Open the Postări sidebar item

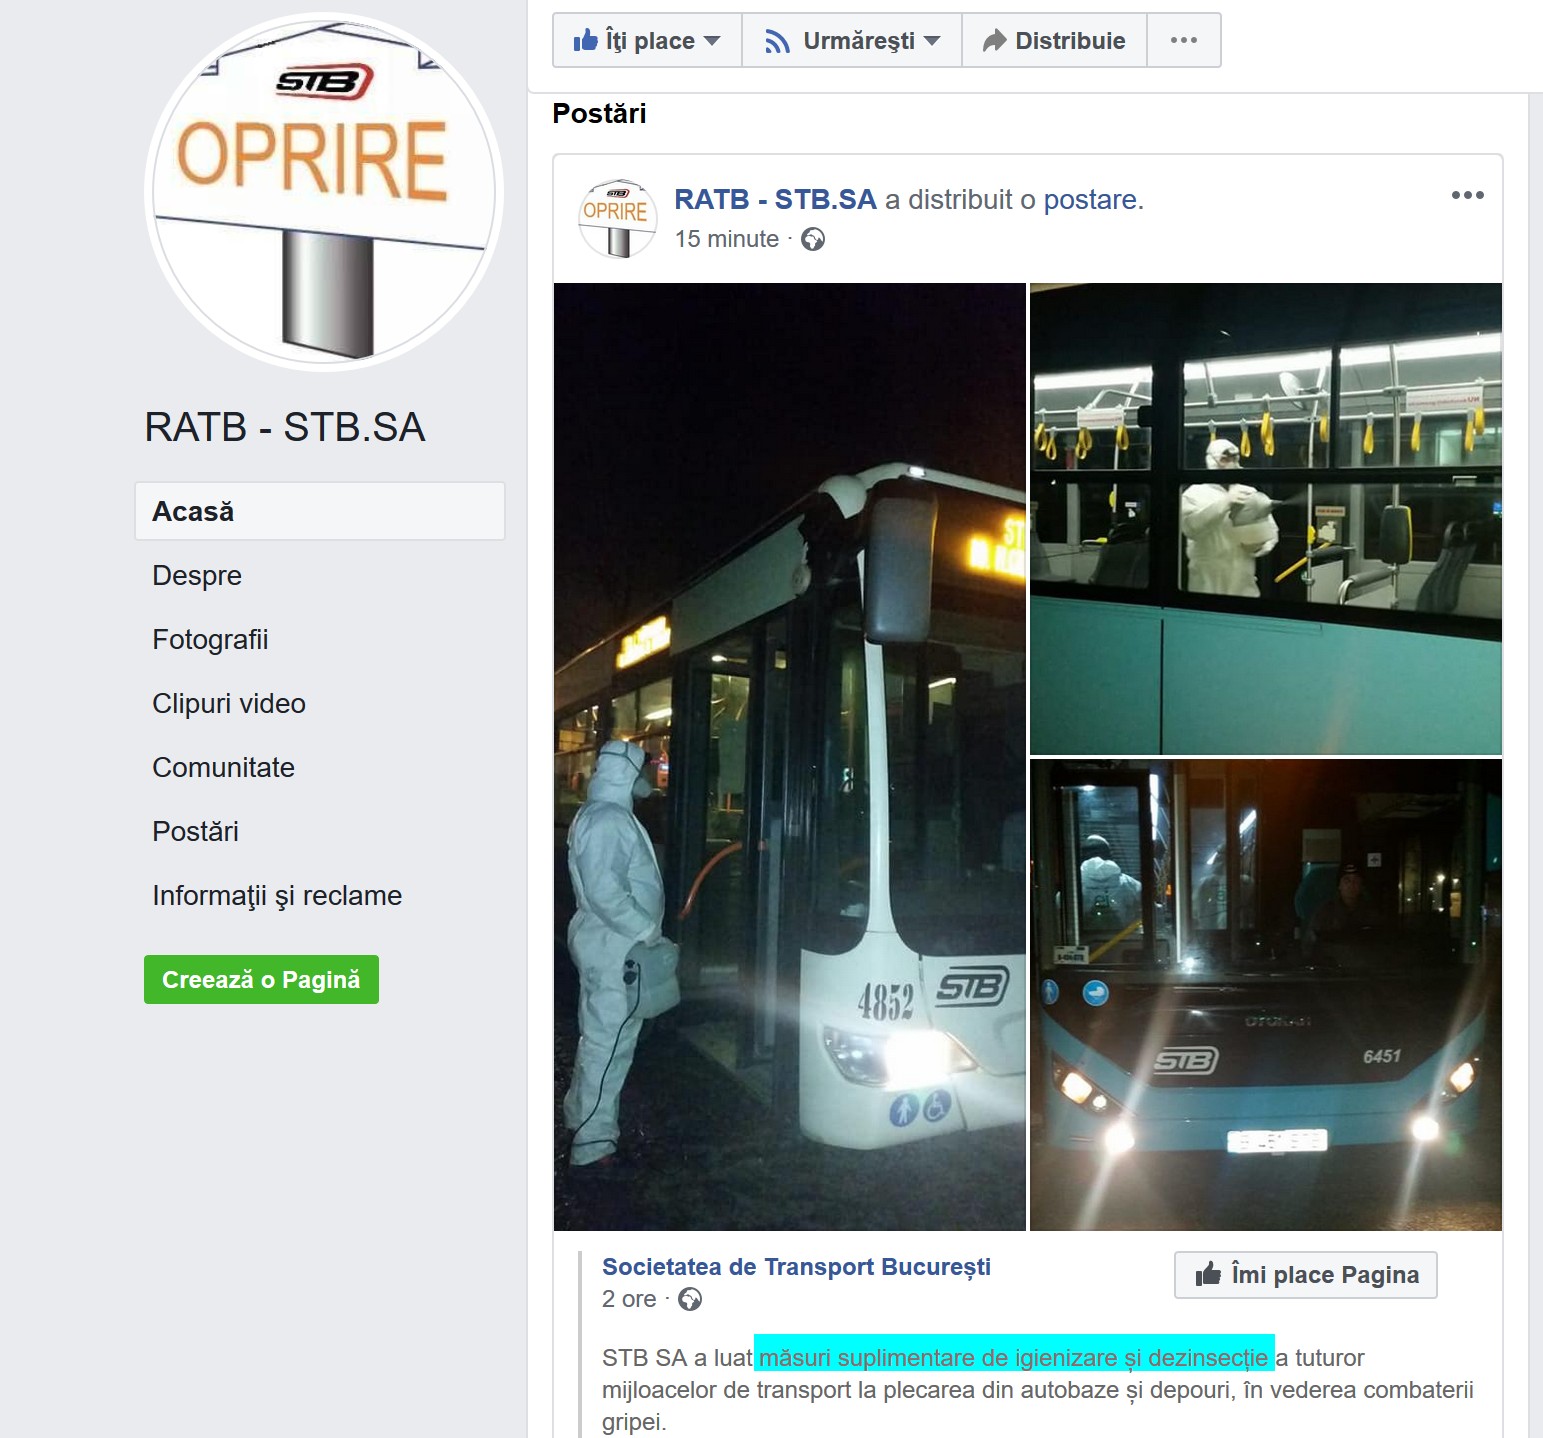195,831
